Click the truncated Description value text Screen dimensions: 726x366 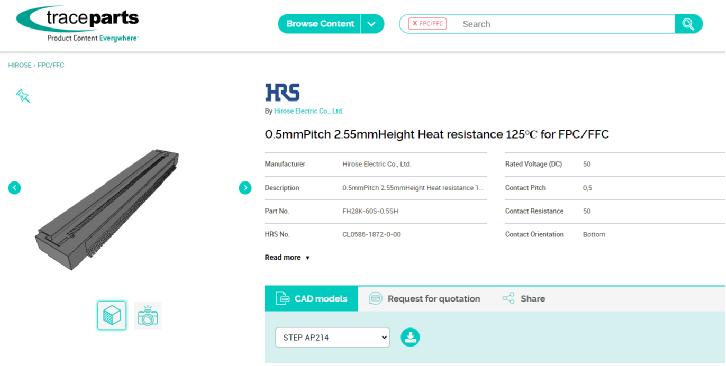click(413, 188)
